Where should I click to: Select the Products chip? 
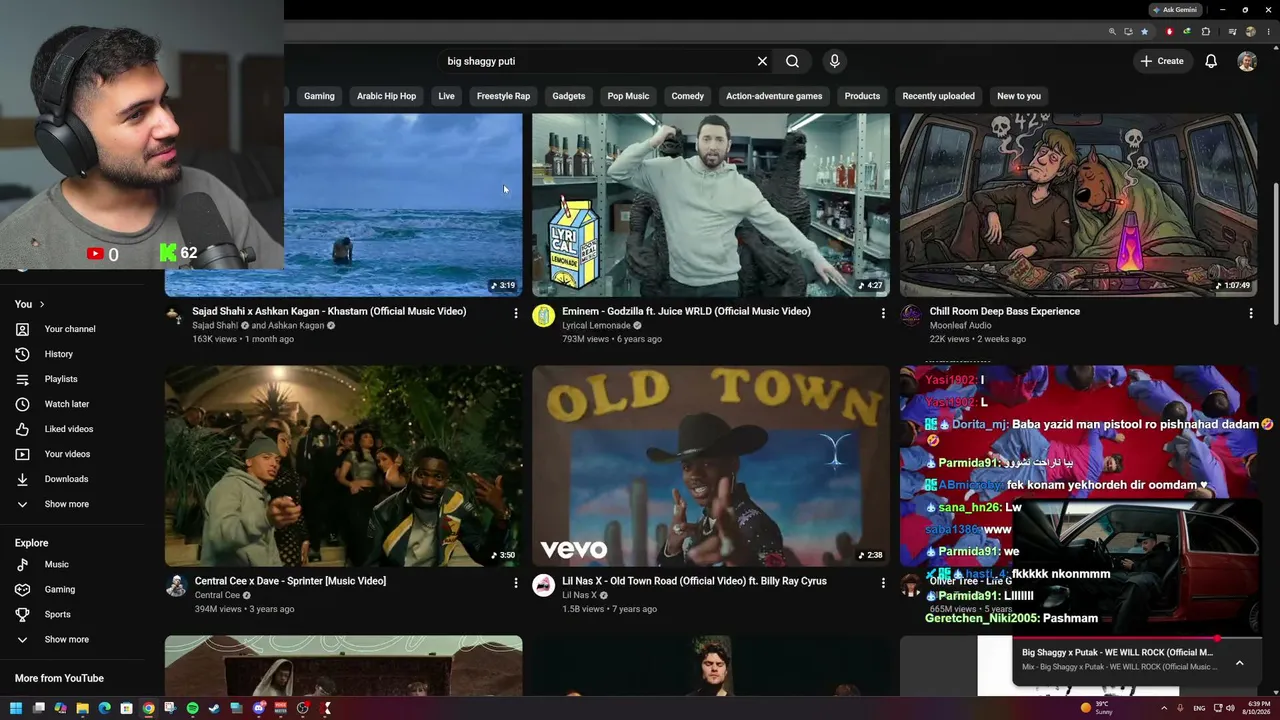tap(862, 96)
